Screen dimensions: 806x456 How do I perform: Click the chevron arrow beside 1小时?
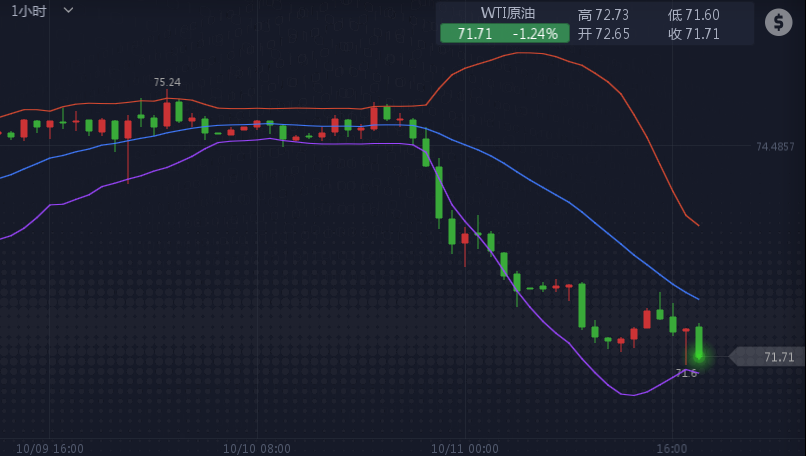(x=68, y=10)
